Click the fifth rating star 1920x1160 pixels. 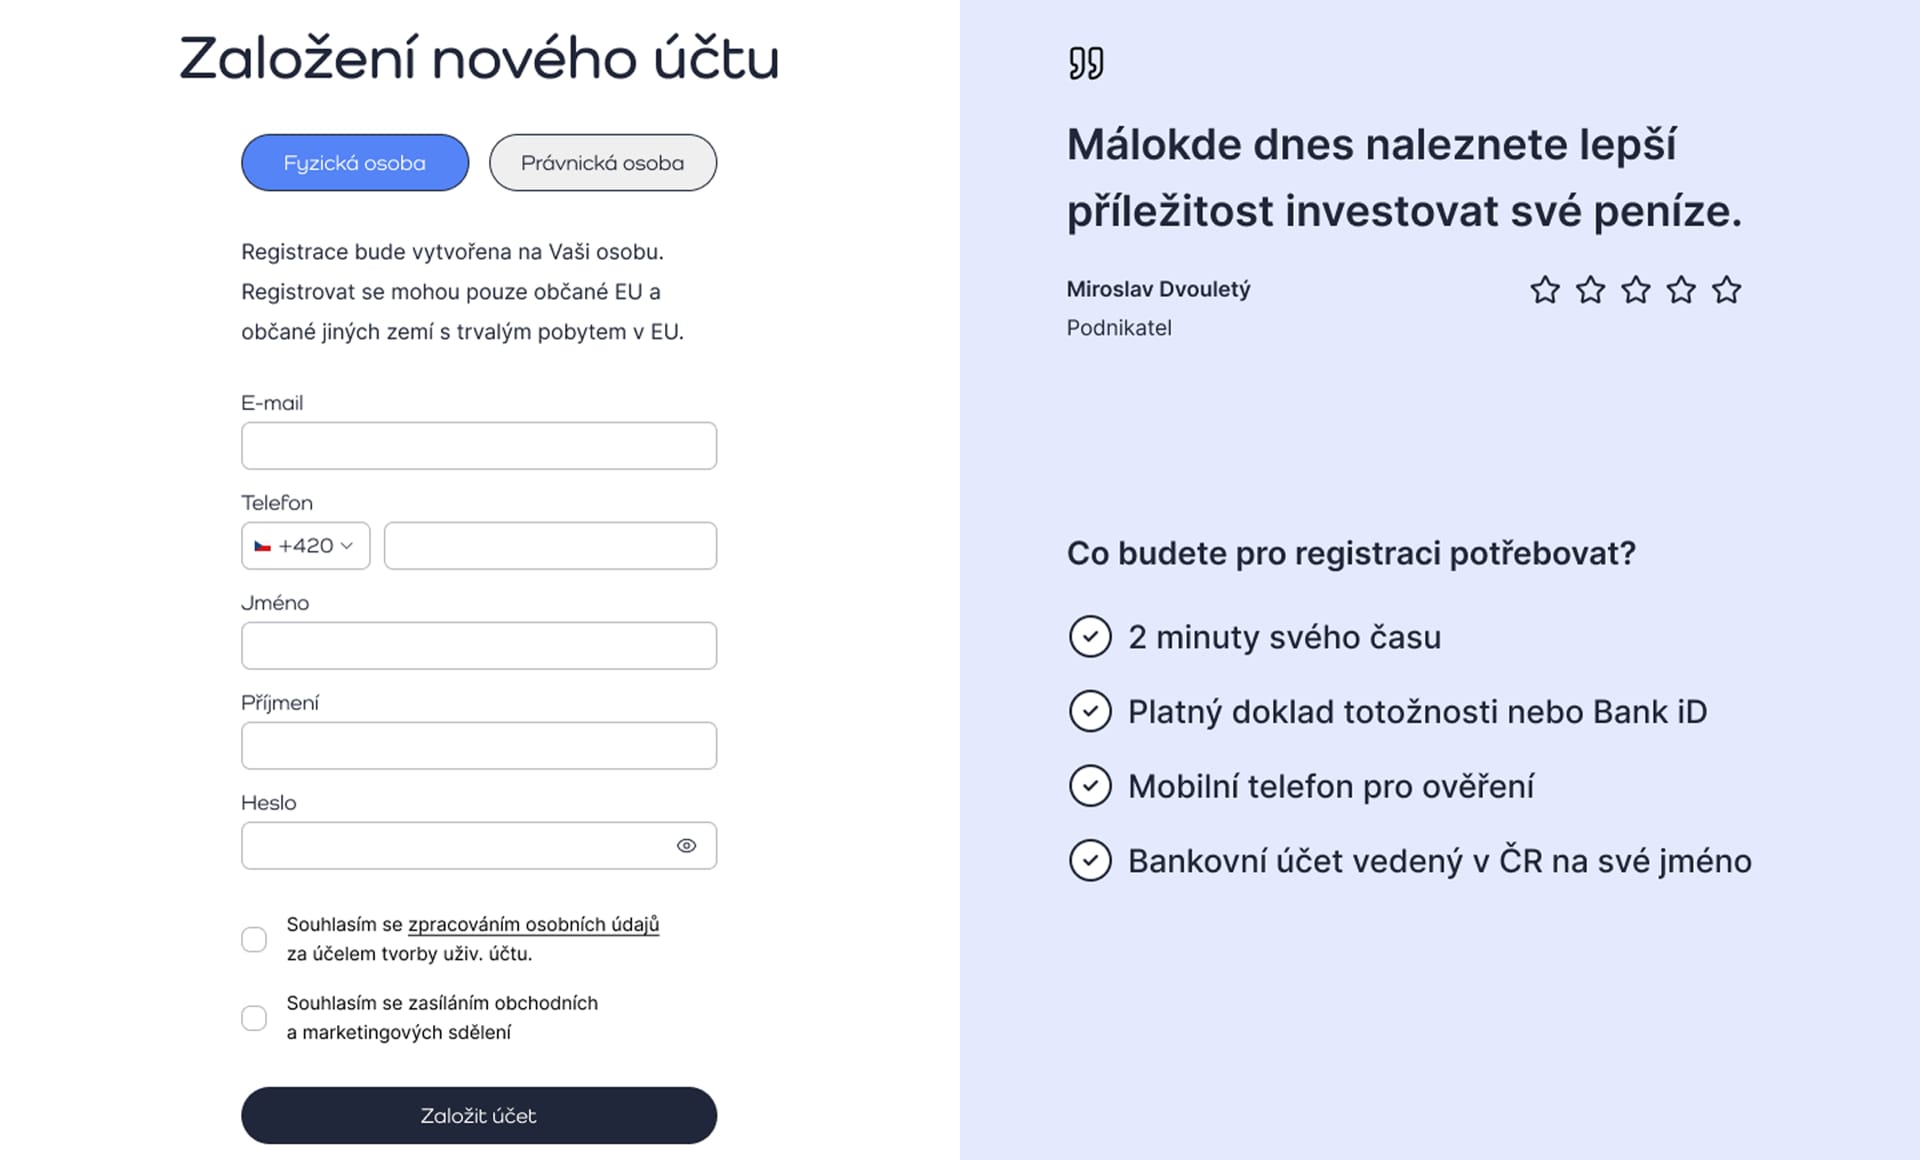[x=1726, y=290]
